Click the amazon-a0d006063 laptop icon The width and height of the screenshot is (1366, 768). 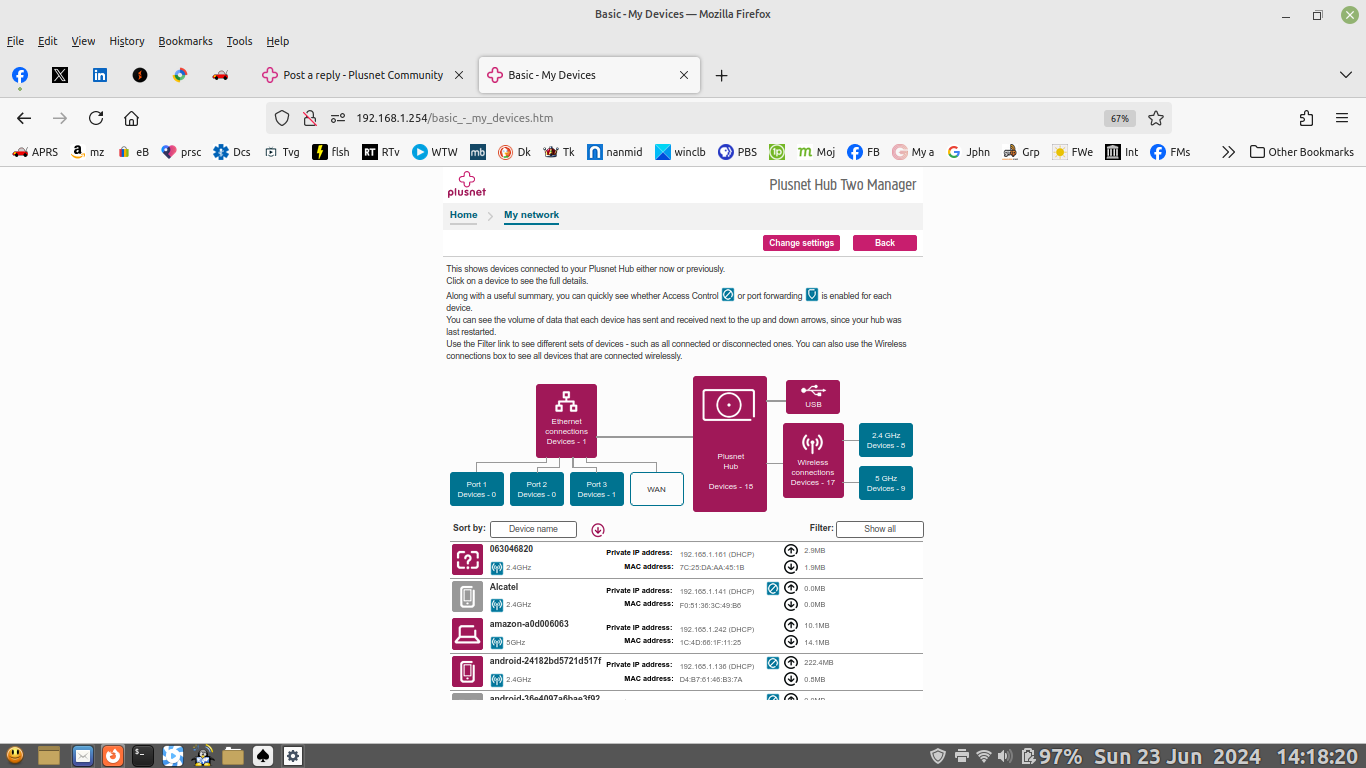click(x=467, y=633)
